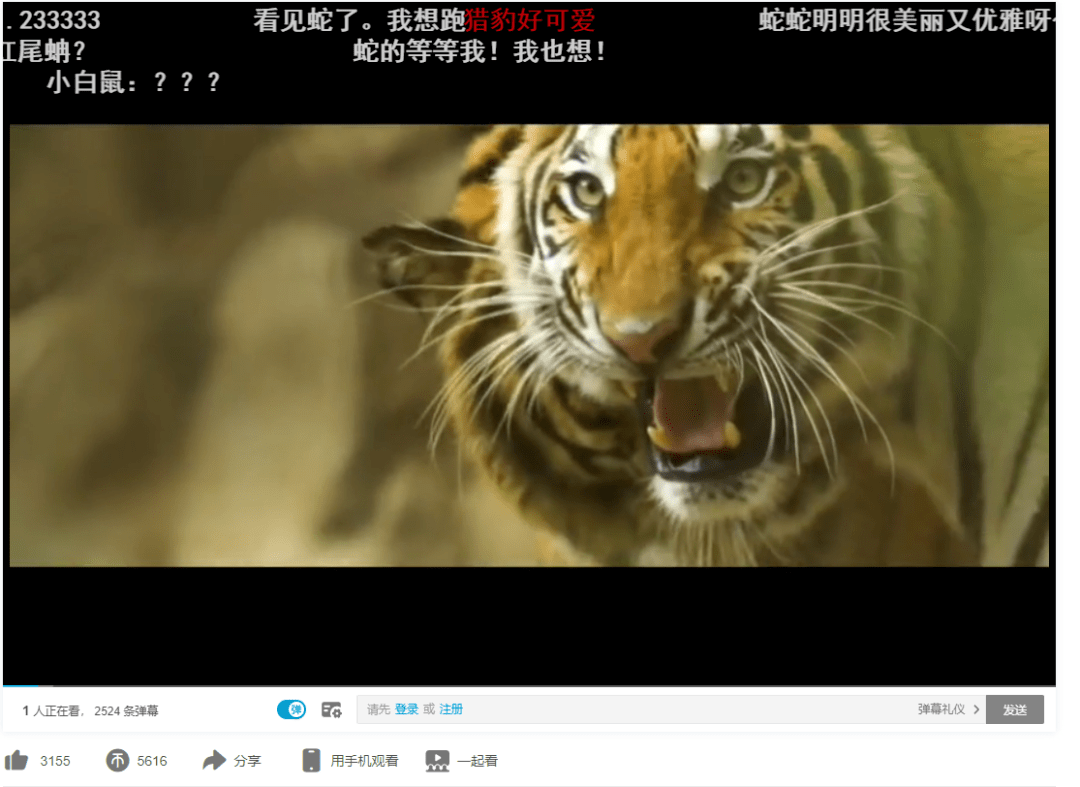The width and height of the screenshot is (1080, 787).
Task: Click the share arrow icon
Action: coord(214,760)
